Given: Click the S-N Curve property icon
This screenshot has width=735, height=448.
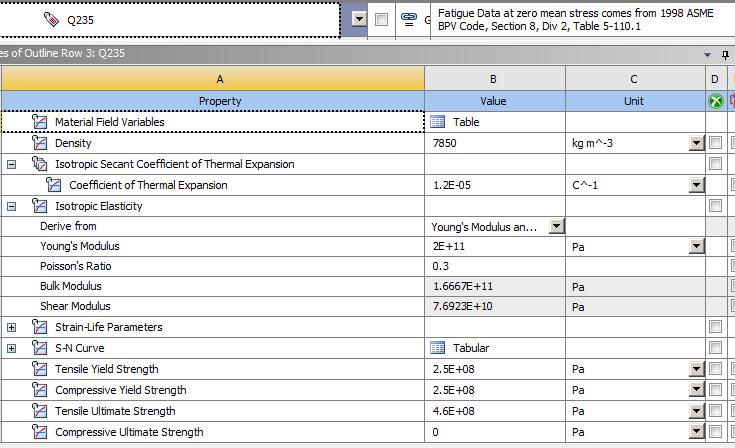Looking at the screenshot, I should (40, 348).
